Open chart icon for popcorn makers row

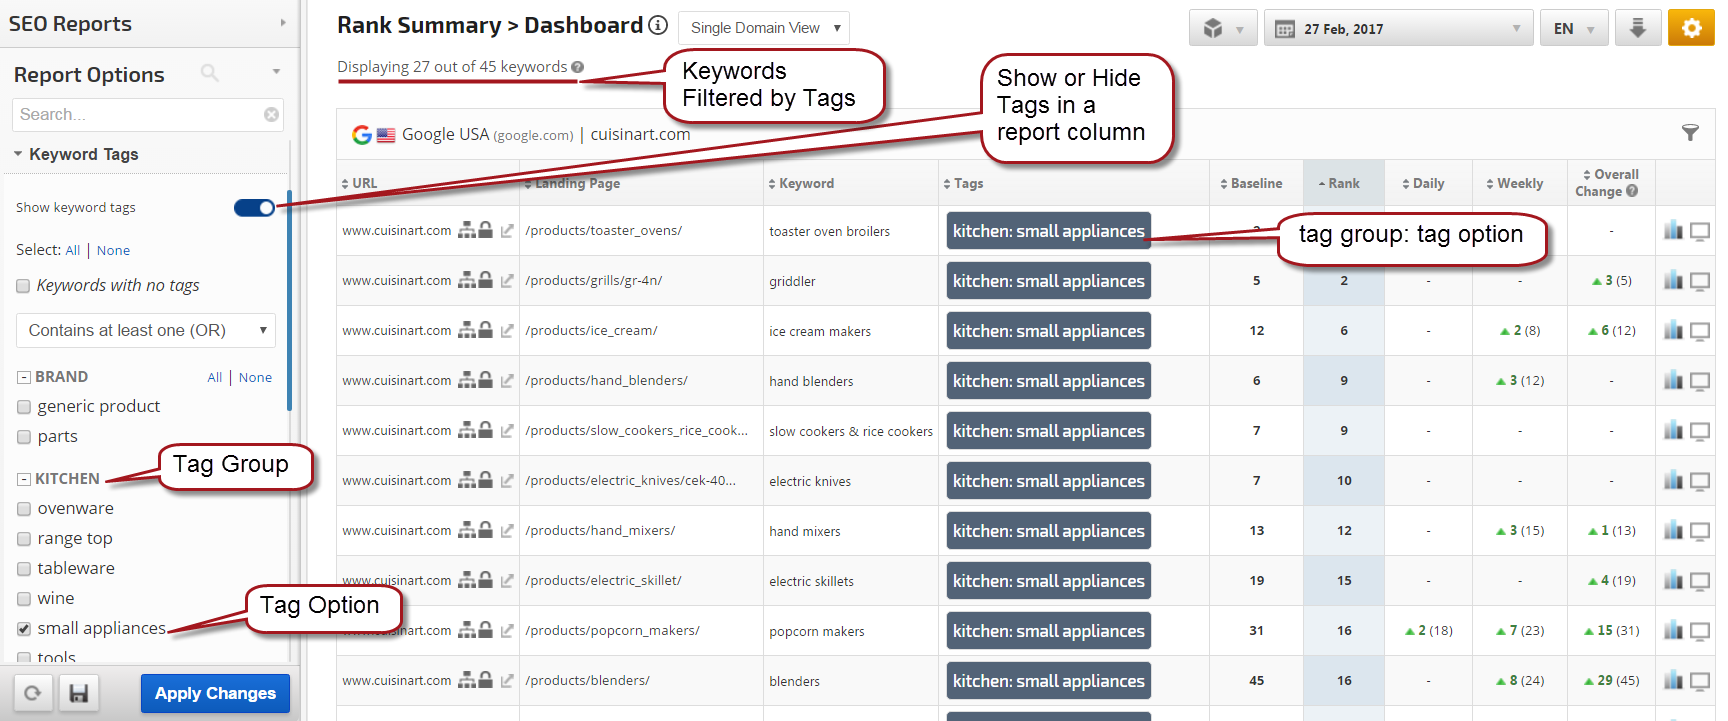pyautogui.click(x=1673, y=631)
